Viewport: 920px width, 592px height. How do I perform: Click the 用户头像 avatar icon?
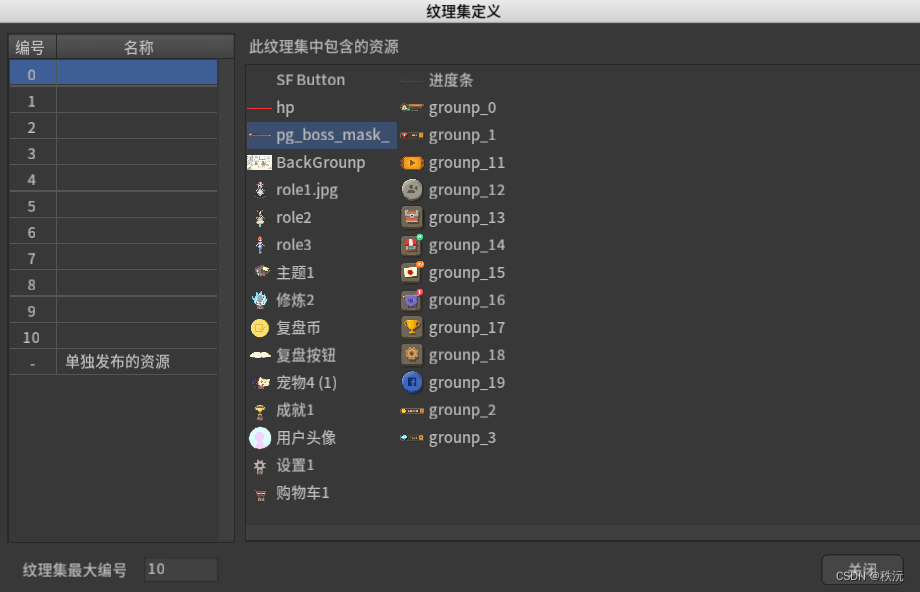pos(259,437)
